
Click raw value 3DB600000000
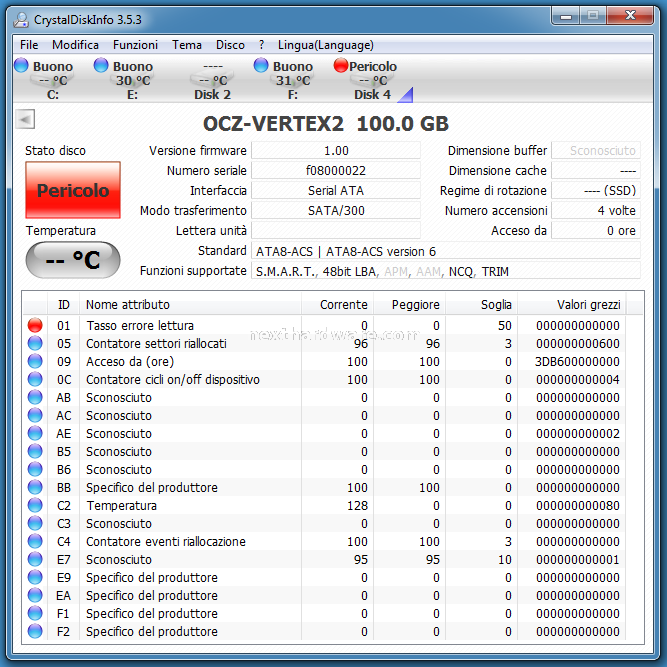point(577,362)
